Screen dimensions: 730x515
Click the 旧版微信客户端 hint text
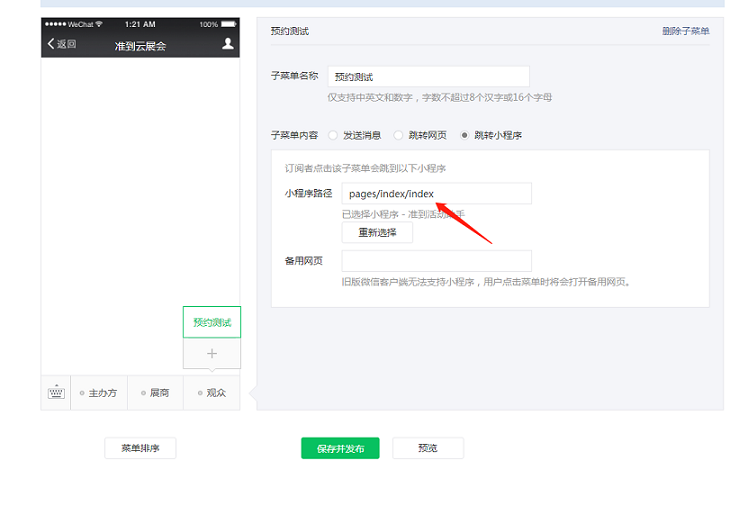pyautogui.click(x=486, y=282)
